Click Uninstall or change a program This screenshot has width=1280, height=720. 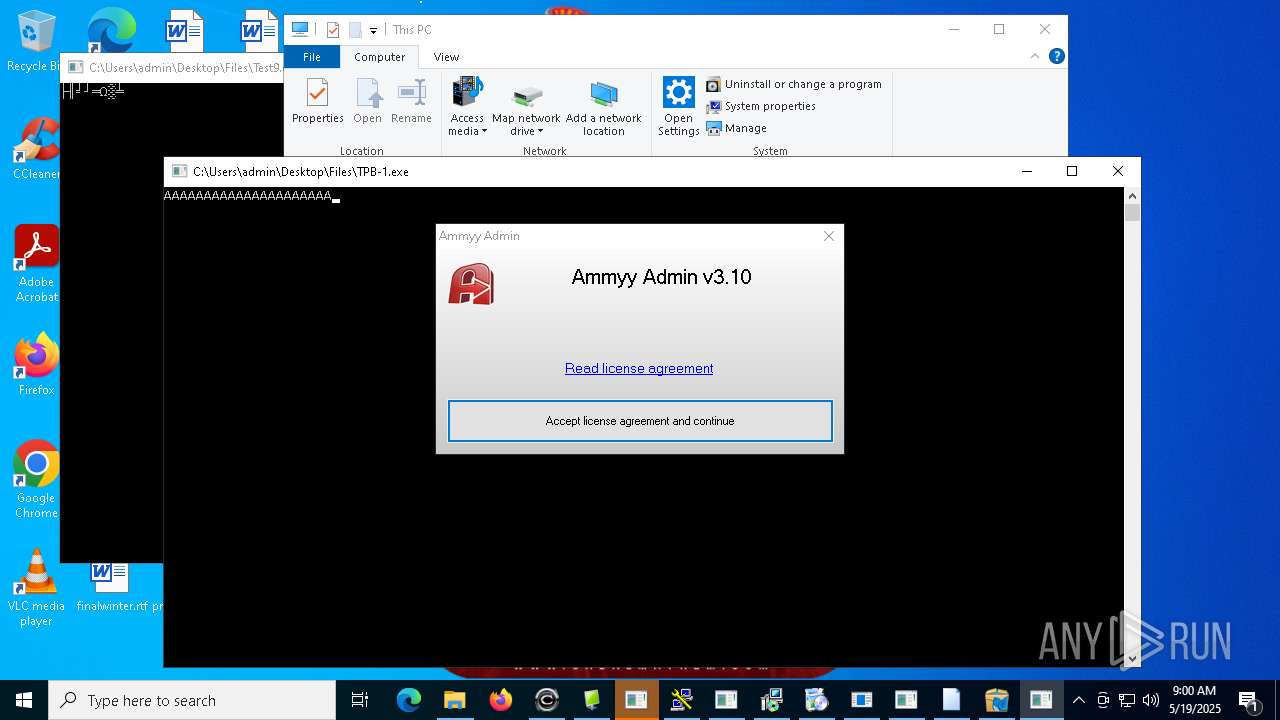[794, 84]
